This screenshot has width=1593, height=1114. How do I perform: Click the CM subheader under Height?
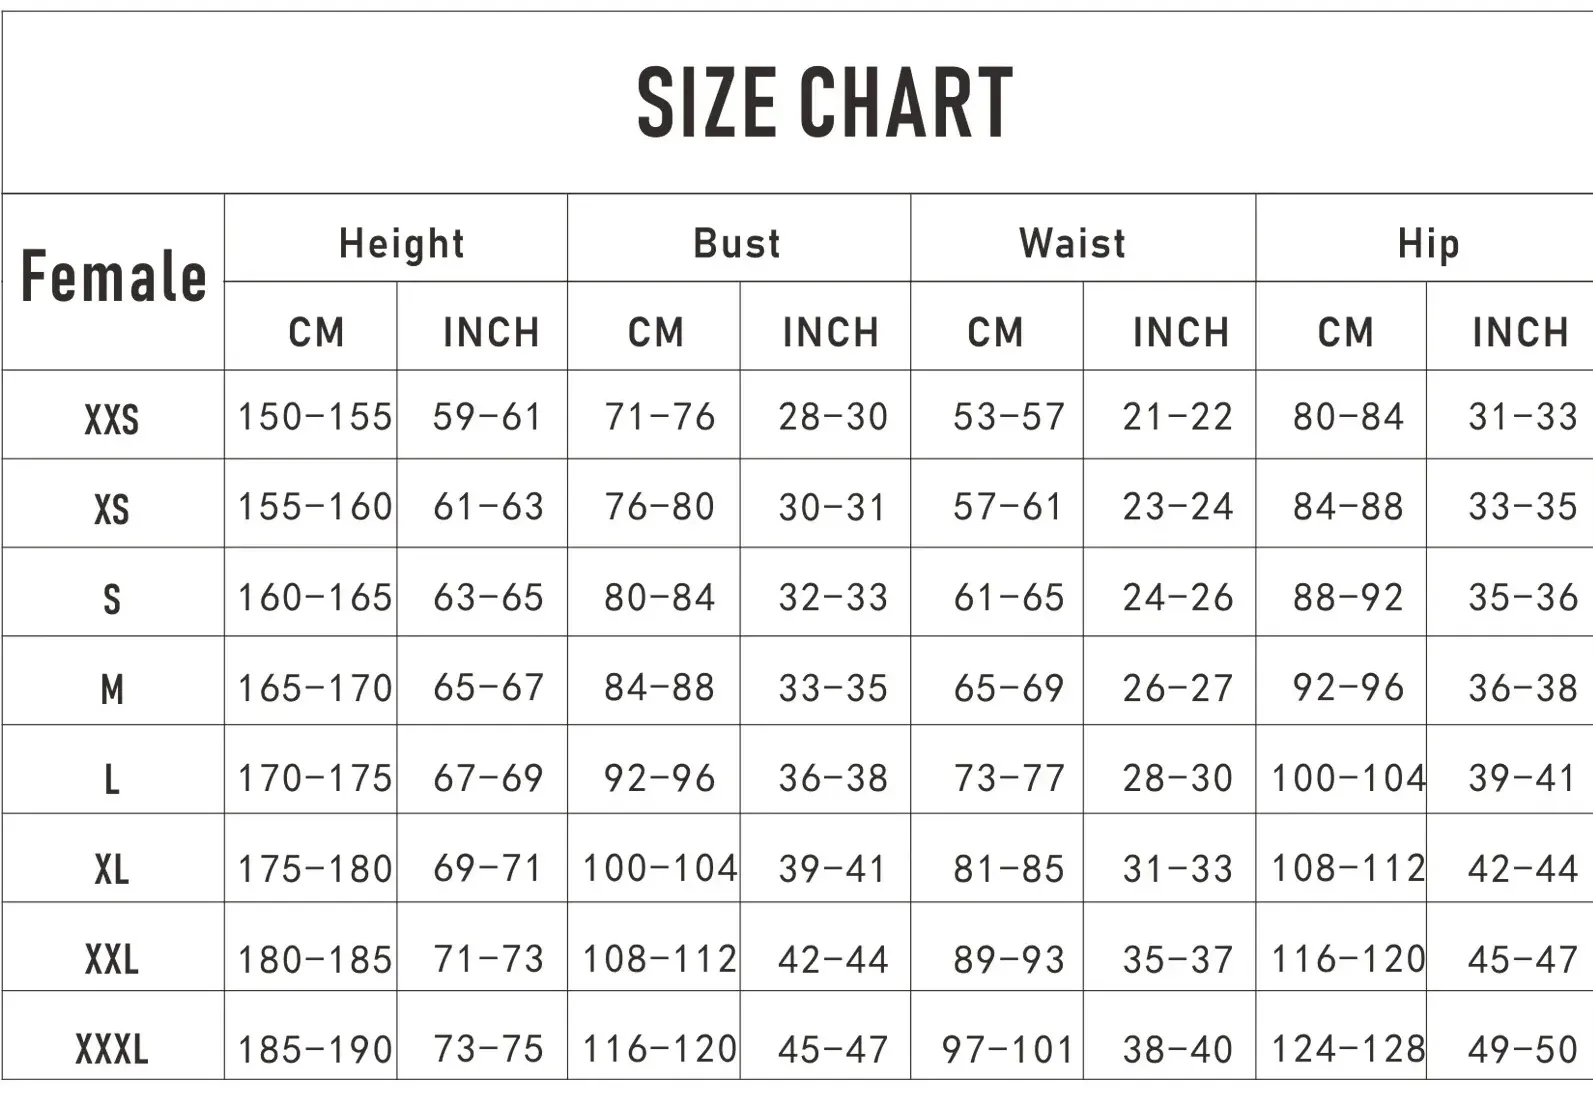point(316,332)
